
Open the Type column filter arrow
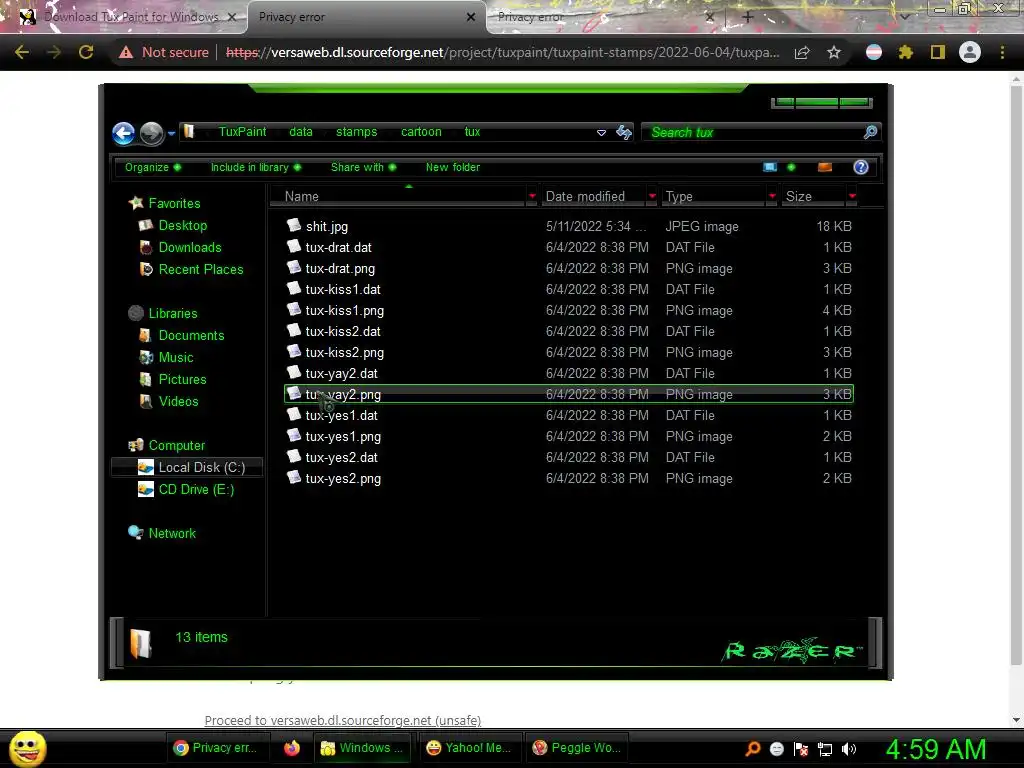[x=773, y=196]
